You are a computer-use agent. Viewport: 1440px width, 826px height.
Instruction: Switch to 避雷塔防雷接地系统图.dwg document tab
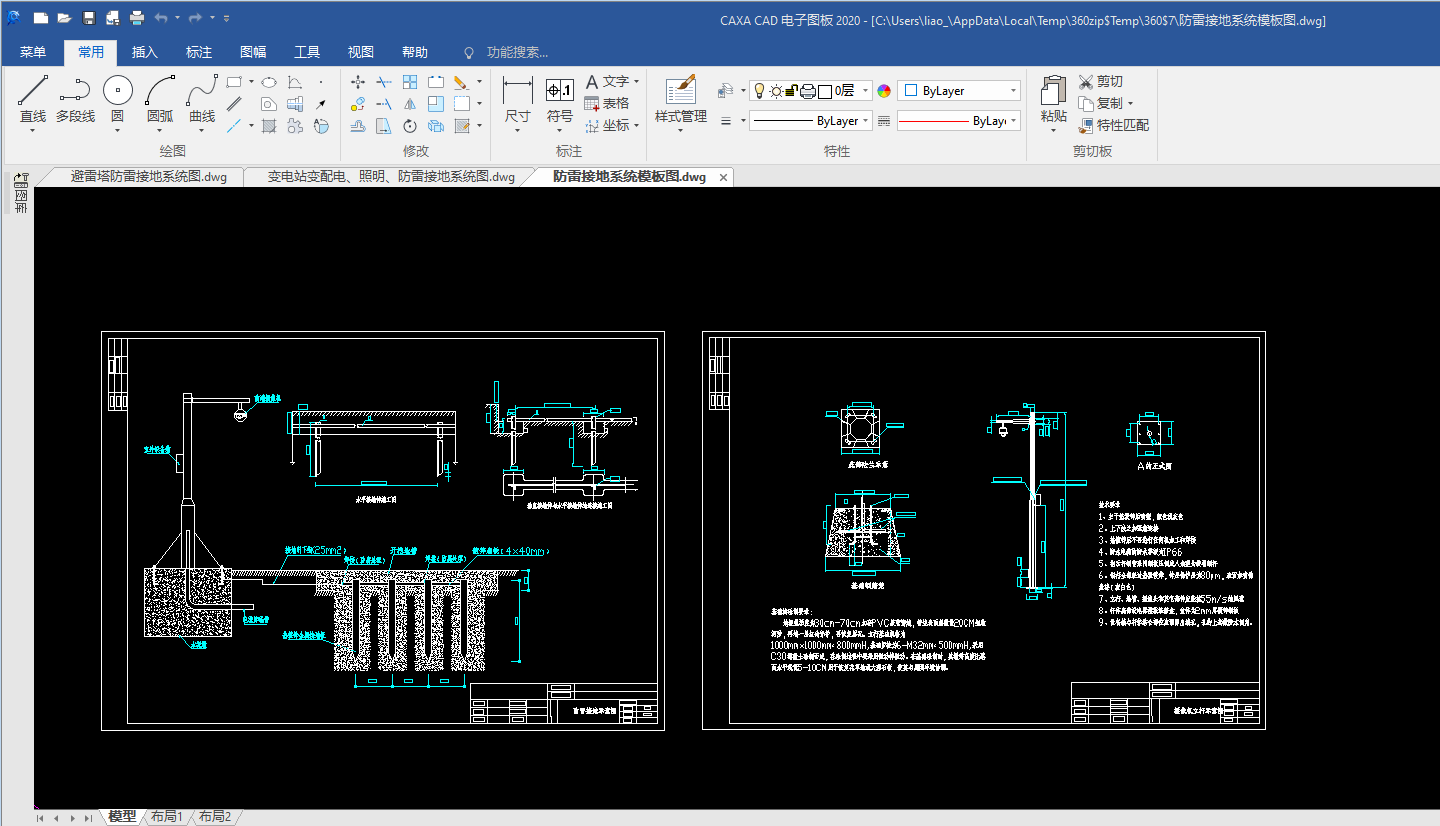click(148, 177)
